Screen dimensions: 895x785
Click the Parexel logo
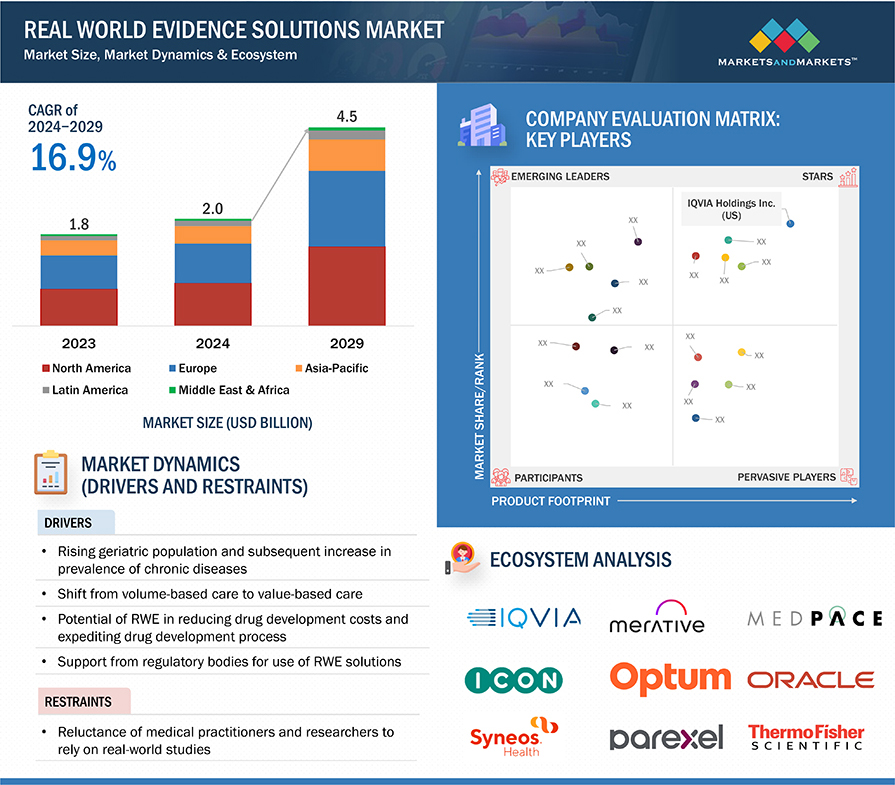tap(666, 738)
